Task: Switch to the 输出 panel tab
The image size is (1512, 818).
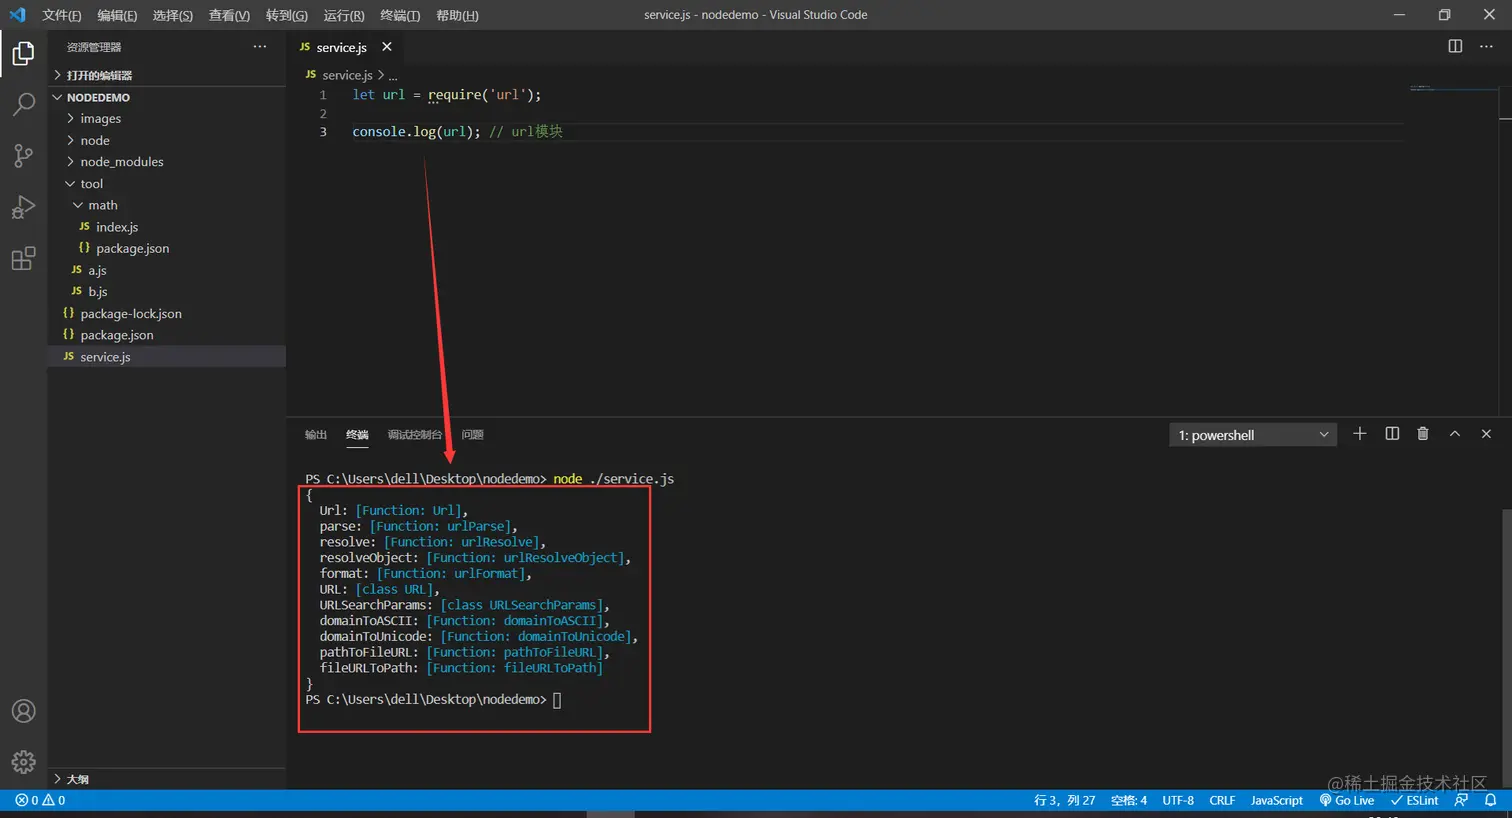Action: point(316,435)
